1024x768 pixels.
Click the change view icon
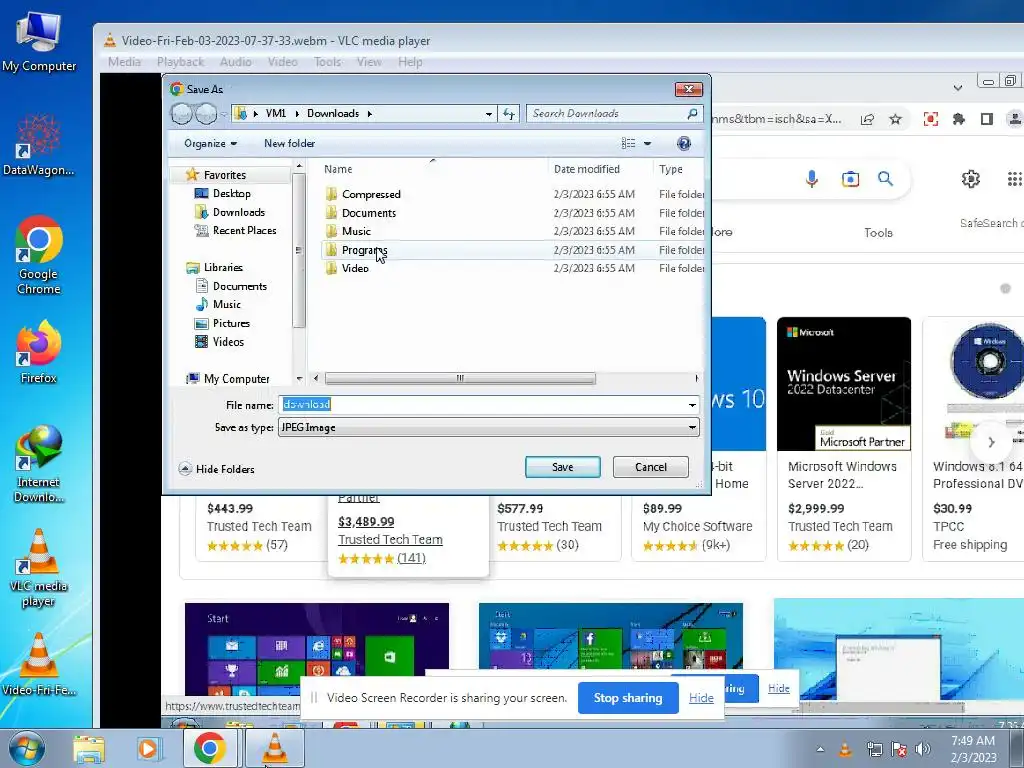pos(628,143)
